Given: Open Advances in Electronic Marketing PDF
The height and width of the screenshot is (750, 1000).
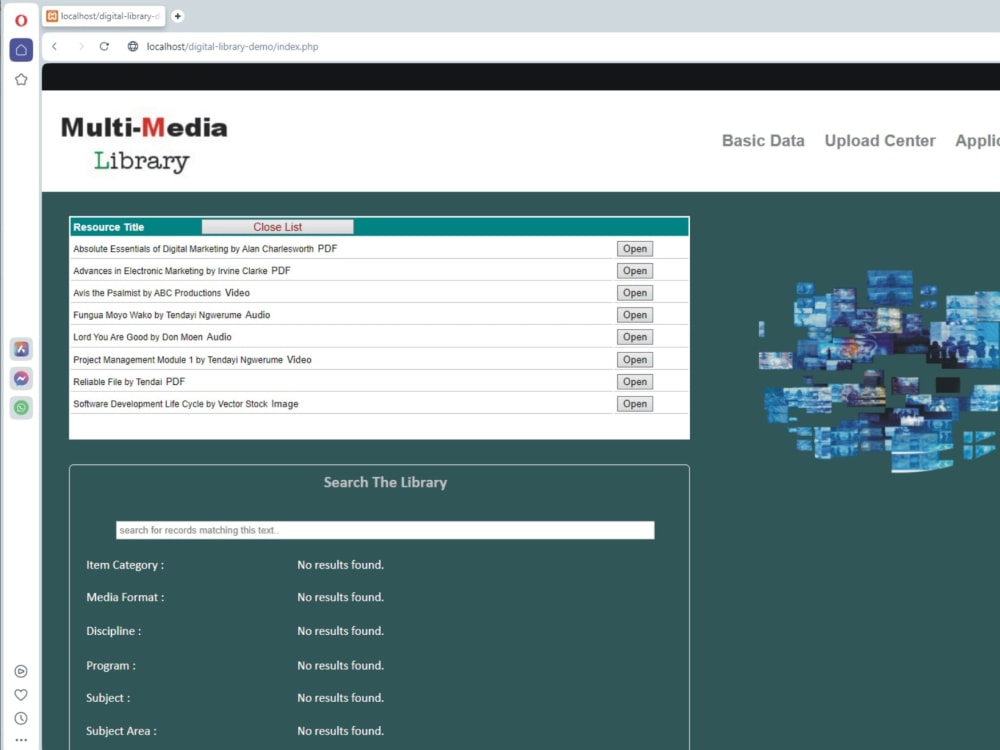Looking at the screenshot, I should click(635, 270).
